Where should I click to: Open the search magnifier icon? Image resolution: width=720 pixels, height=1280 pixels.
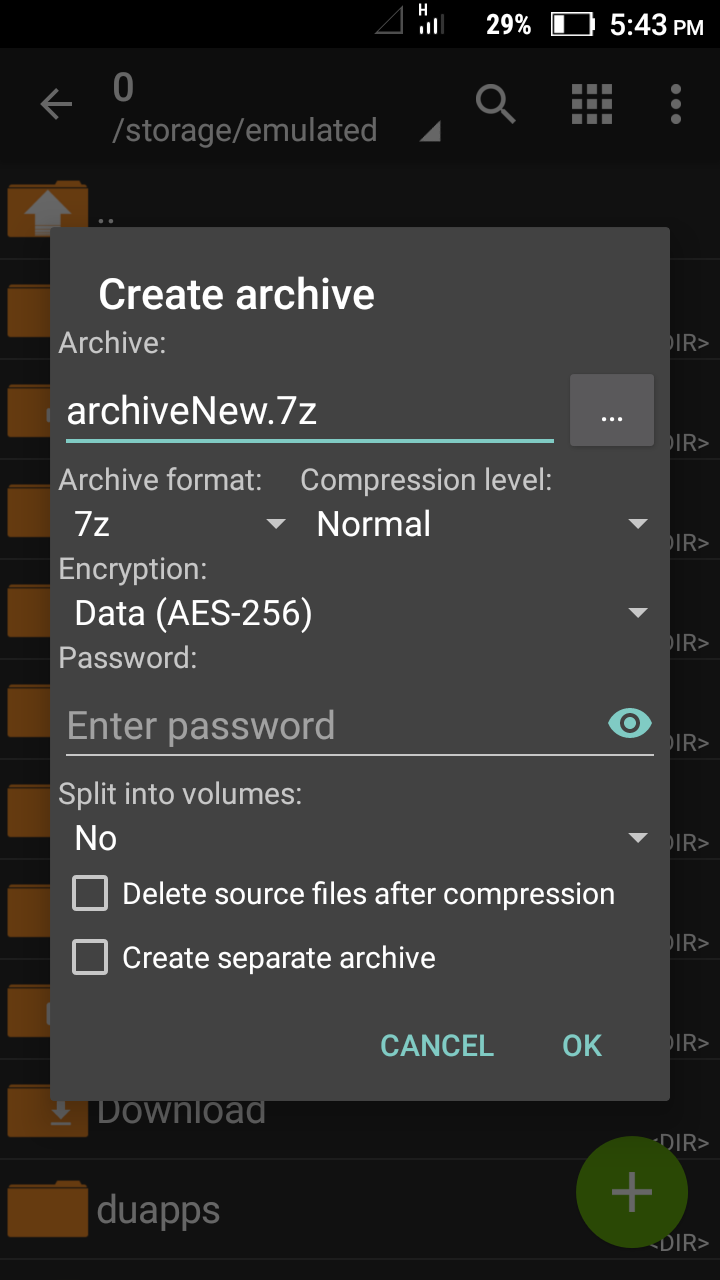coord(495,104)
